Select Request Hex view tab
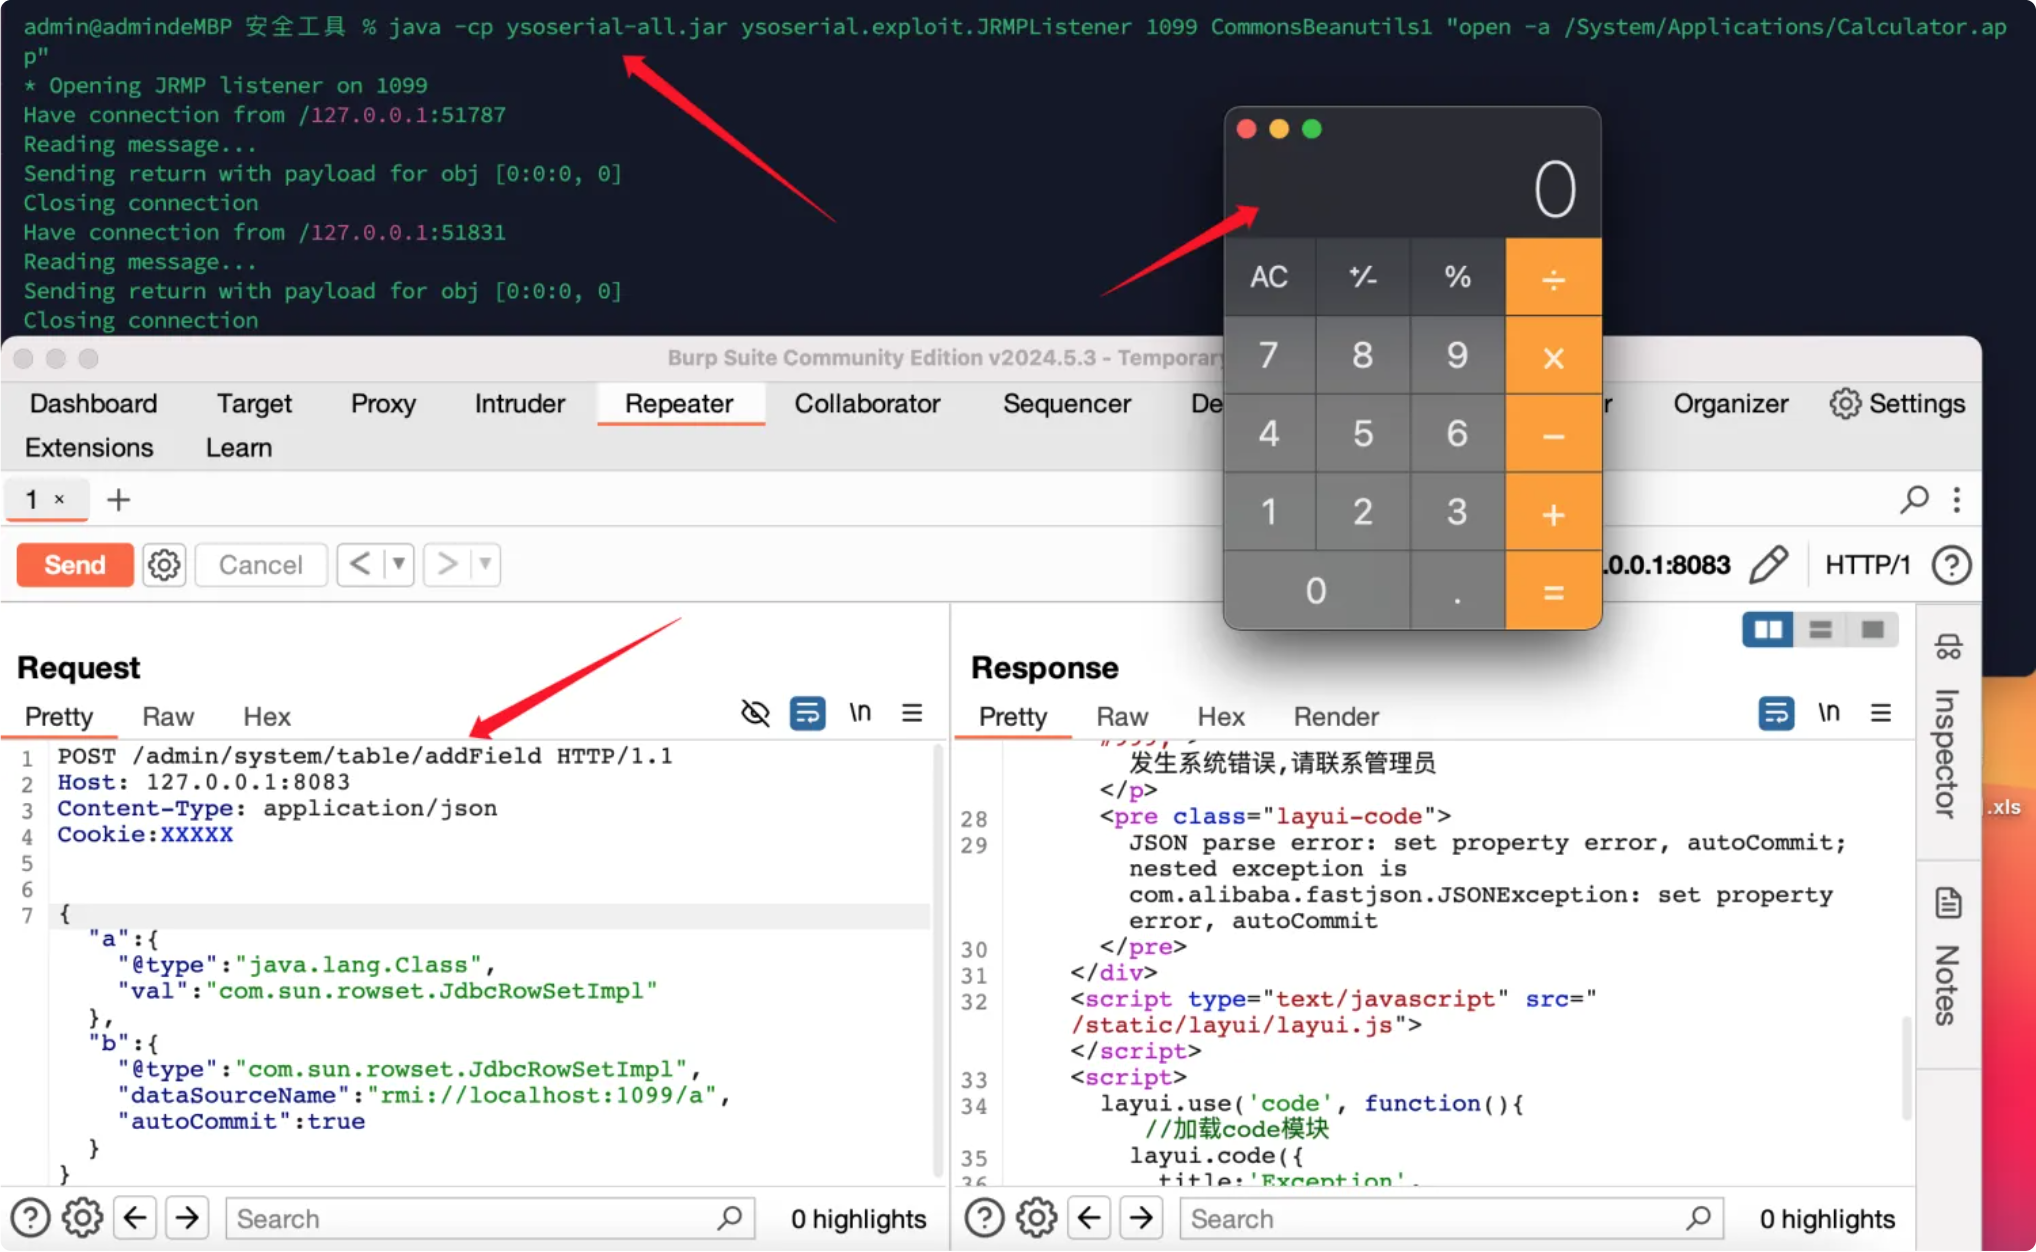 [x=267, y=716]
